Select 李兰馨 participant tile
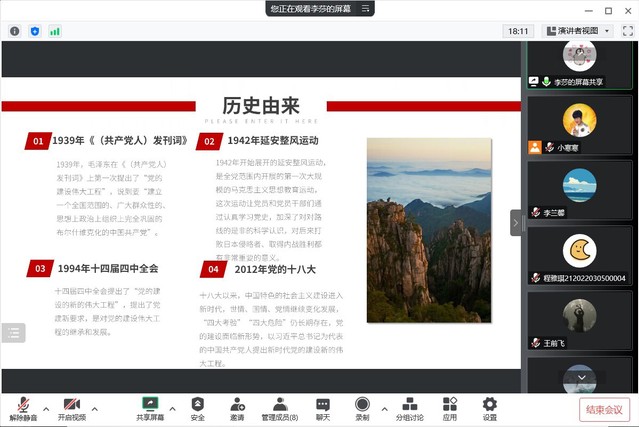Image resolution: width=639 pixels, height=427 pixels. (580, 190)
